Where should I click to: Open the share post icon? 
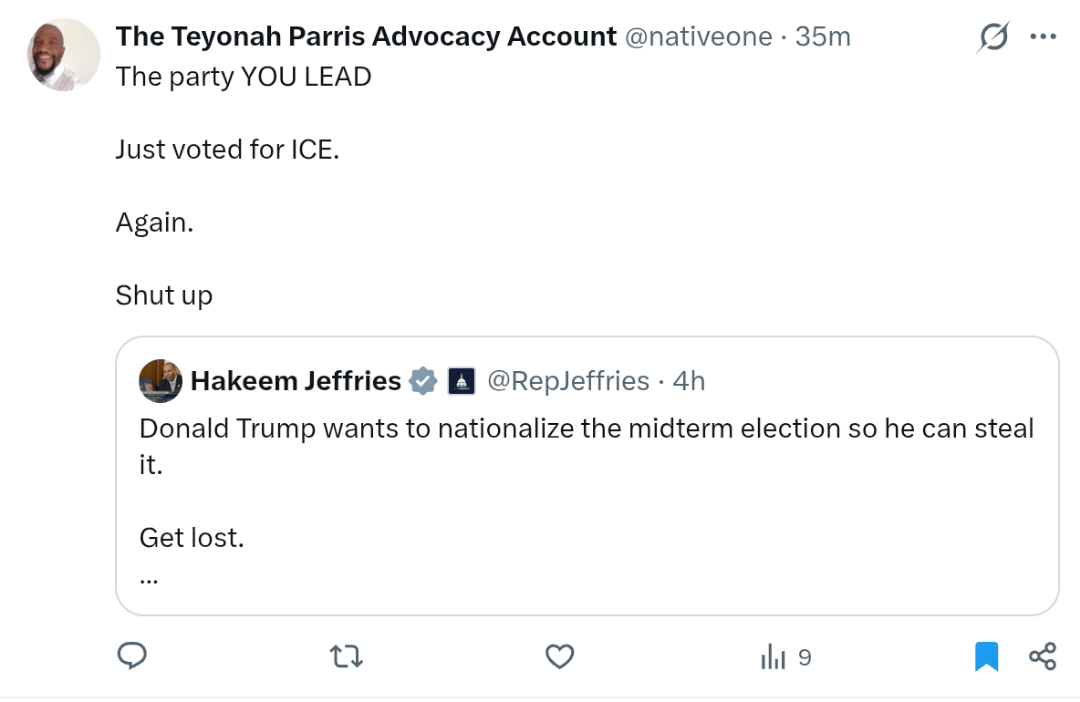coord(1042,656)
